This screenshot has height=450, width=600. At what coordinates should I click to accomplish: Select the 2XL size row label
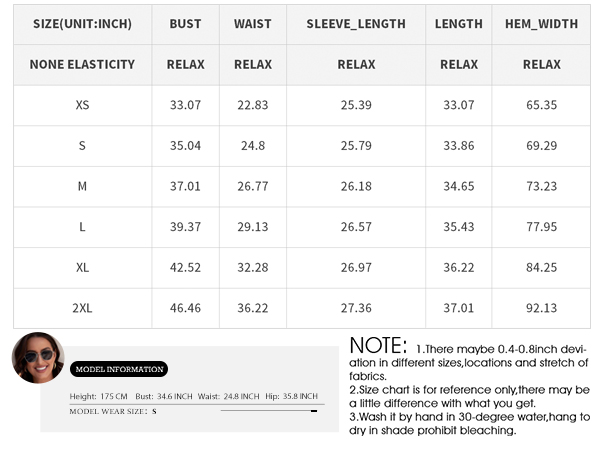click(82, 308)
